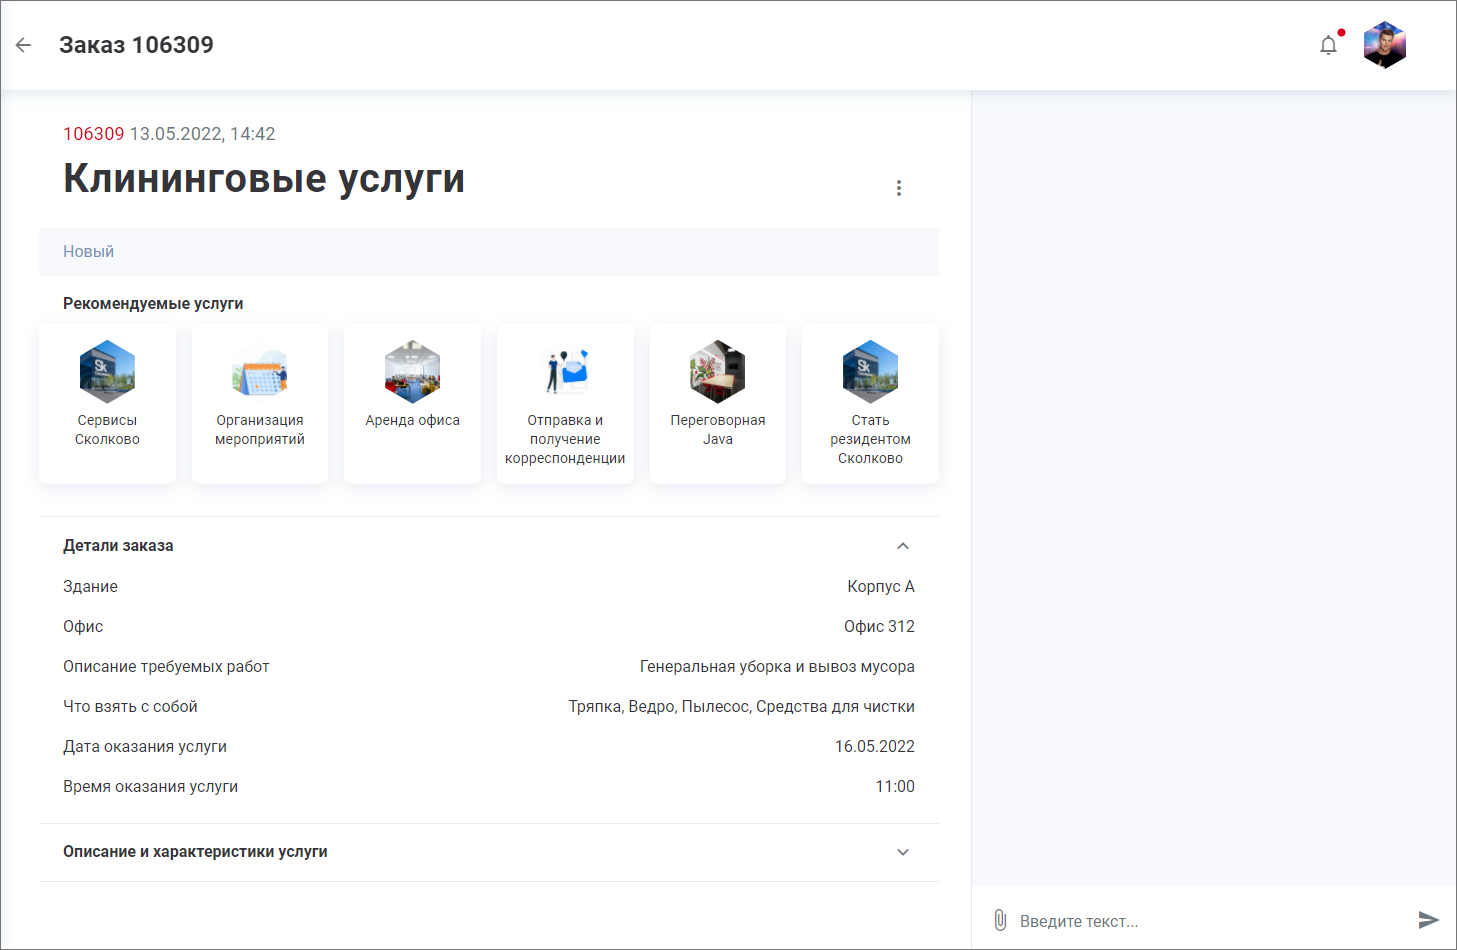Click the Новый status bar
This screenshot has height=950, width=1457.
pos(488,252)
